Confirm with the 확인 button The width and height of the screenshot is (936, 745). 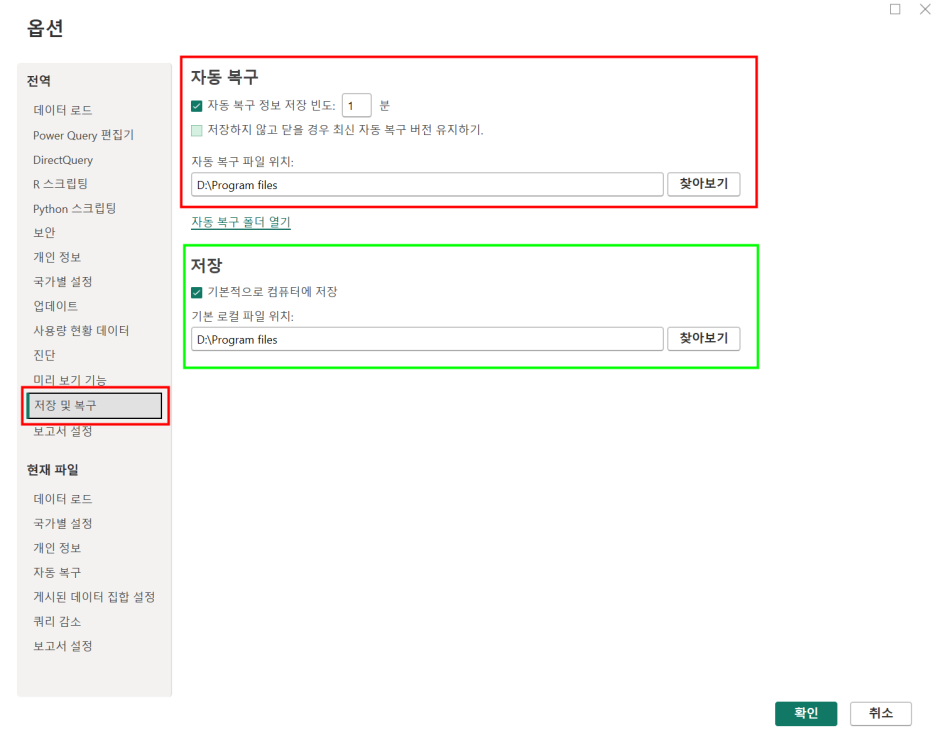[x=805, y=713]
